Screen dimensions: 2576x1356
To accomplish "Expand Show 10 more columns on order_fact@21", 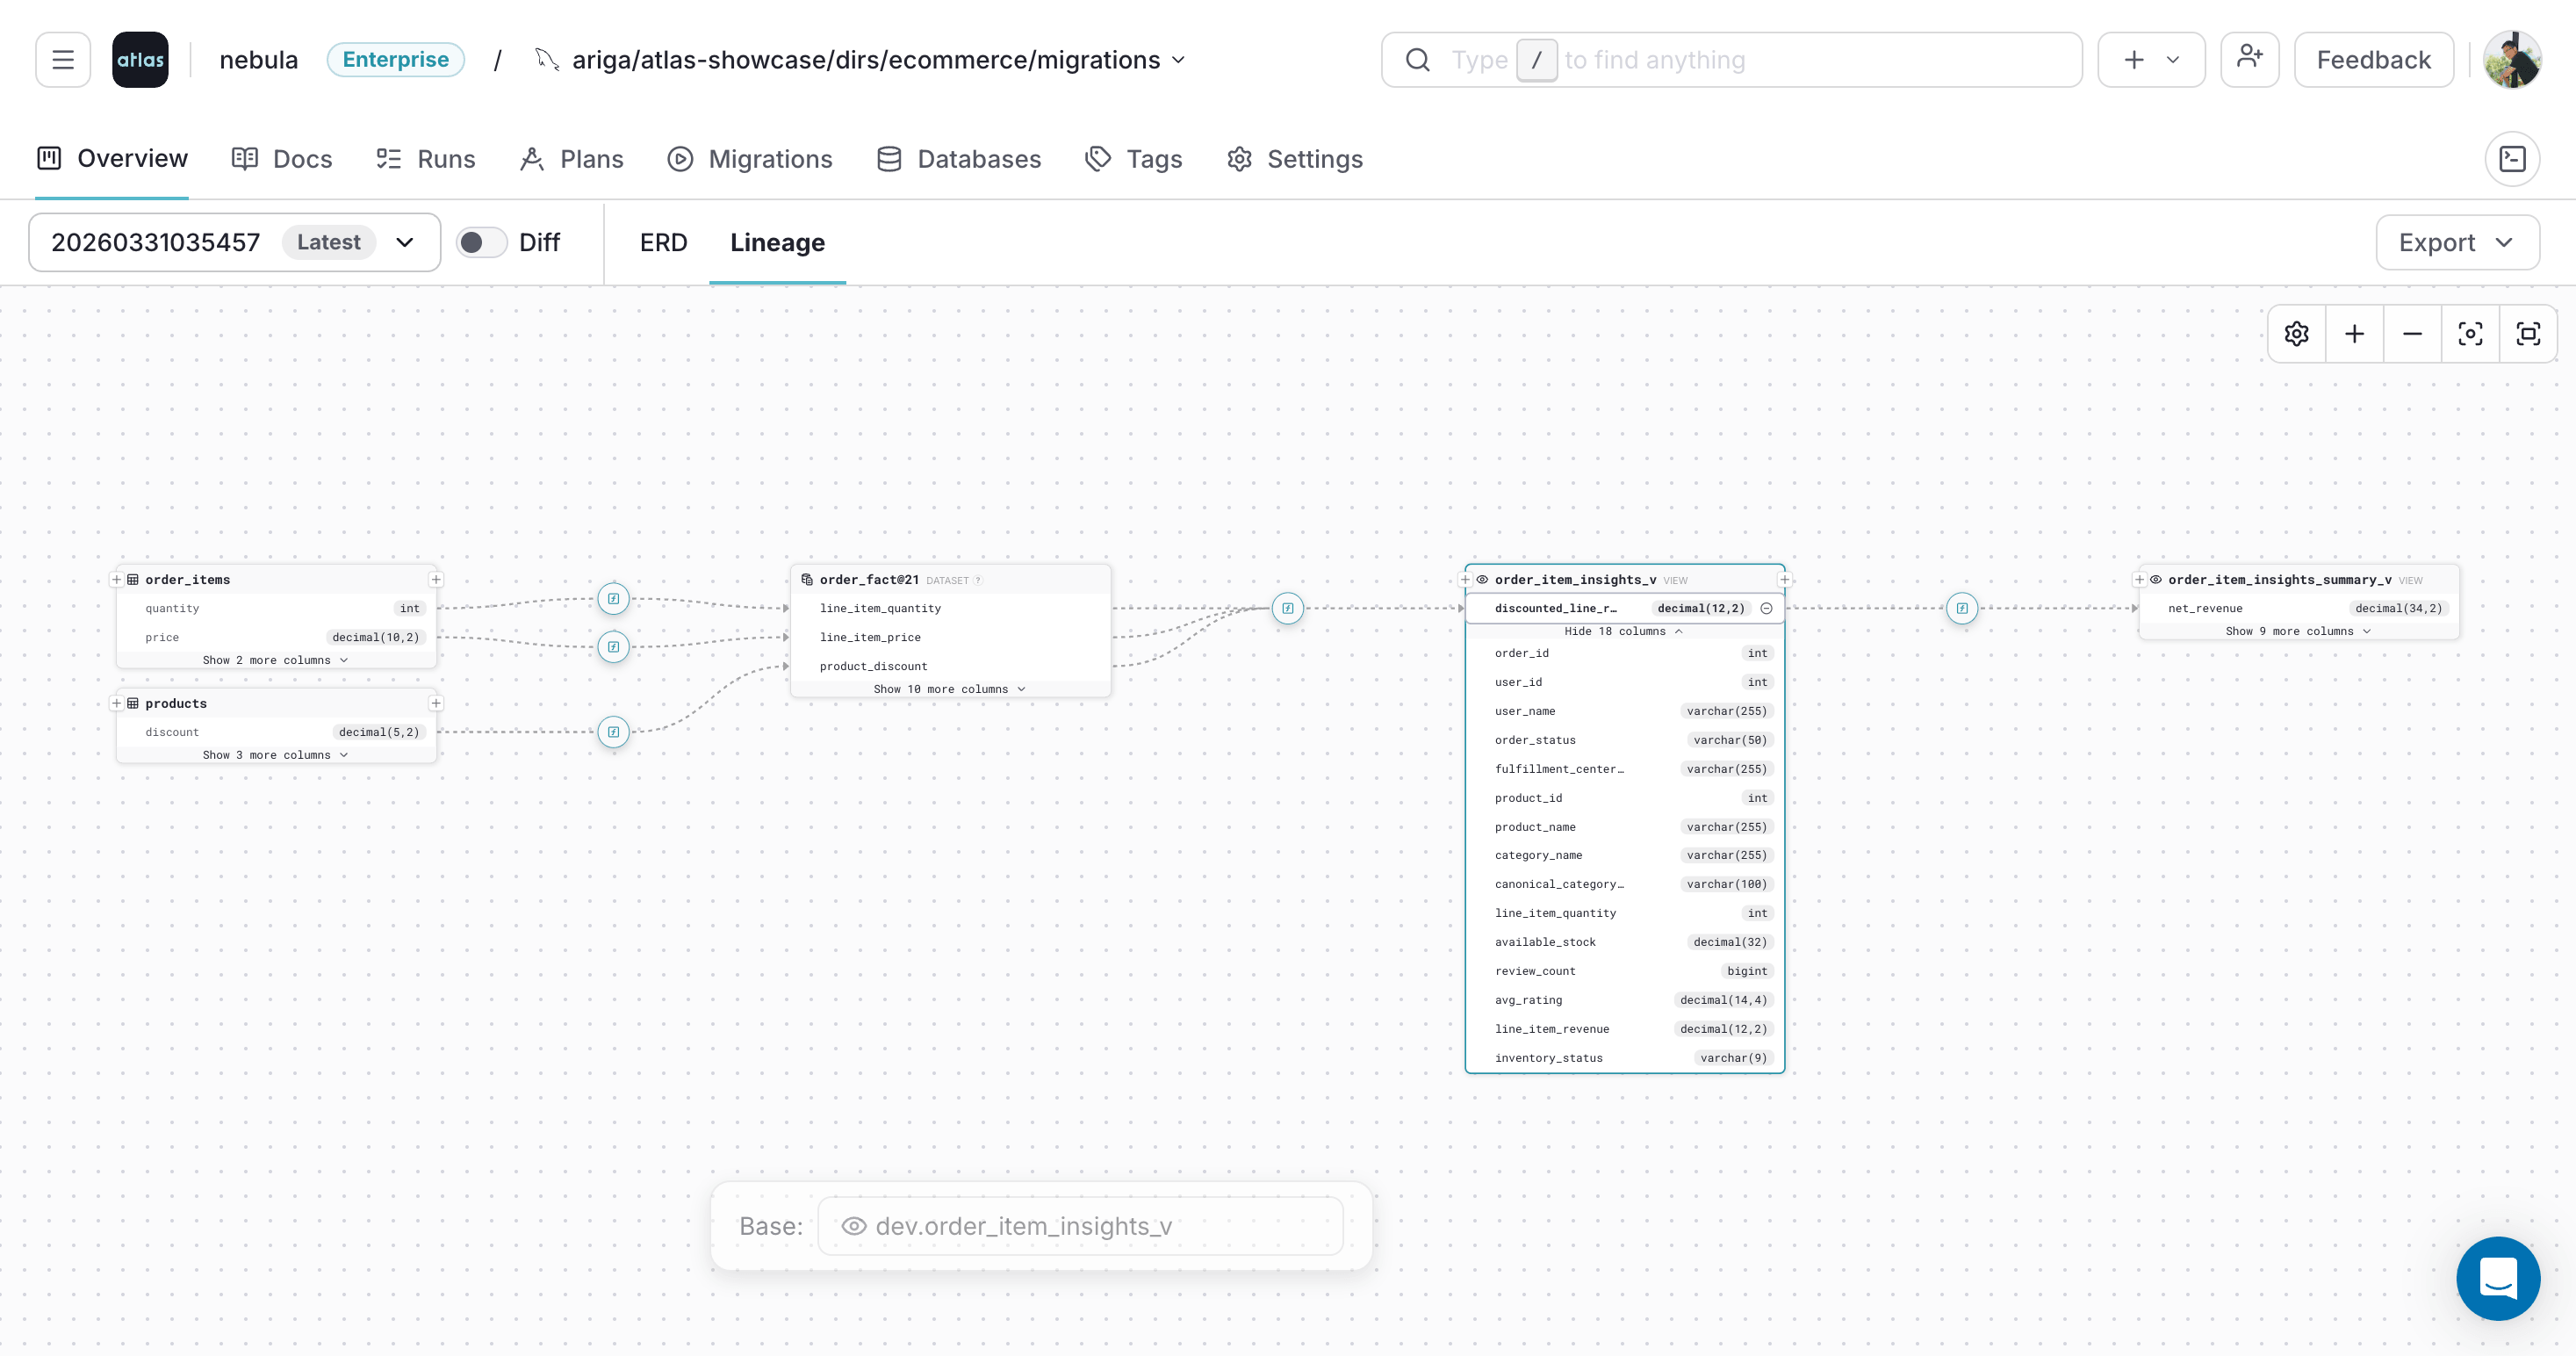I will tap(949, 688).
